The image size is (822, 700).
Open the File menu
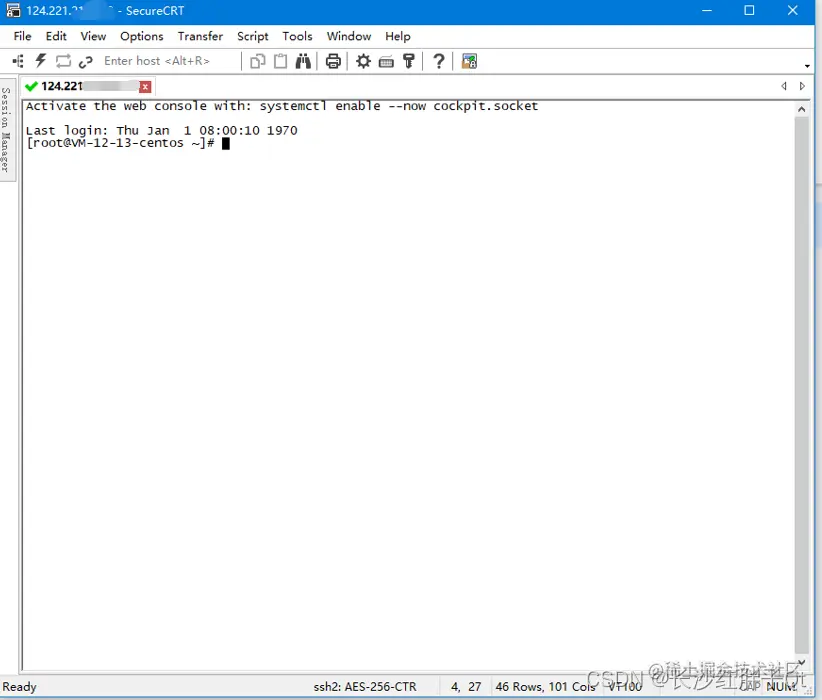pyautogui.click(x=23, y=36)
